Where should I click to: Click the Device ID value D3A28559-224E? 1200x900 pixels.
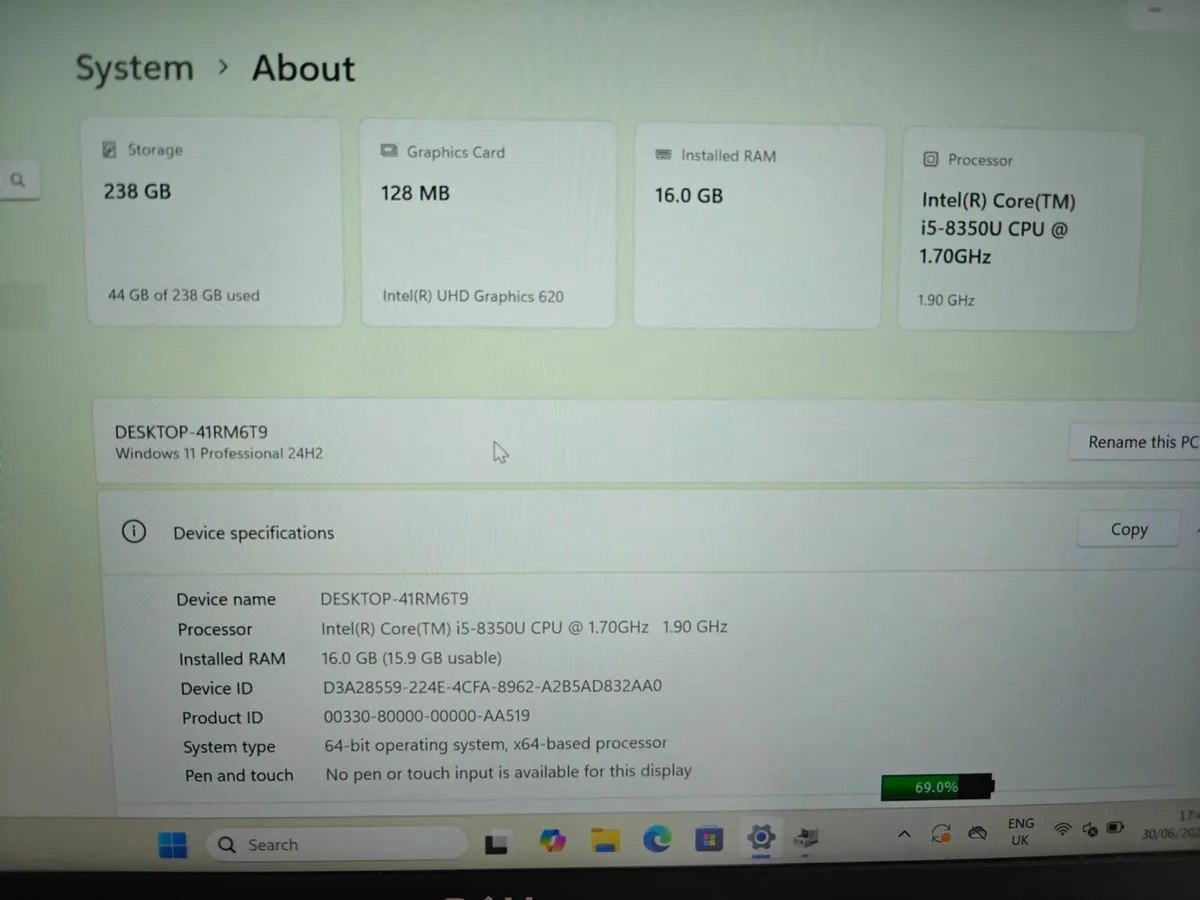(492, 687)
